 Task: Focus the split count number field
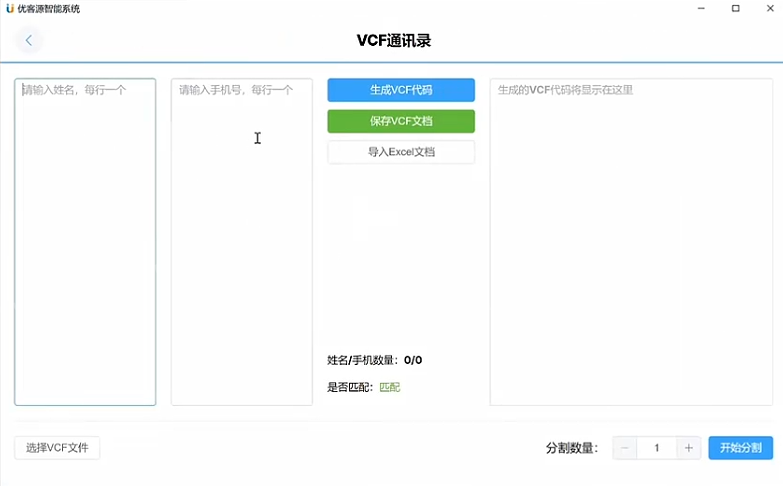(656, 448)
